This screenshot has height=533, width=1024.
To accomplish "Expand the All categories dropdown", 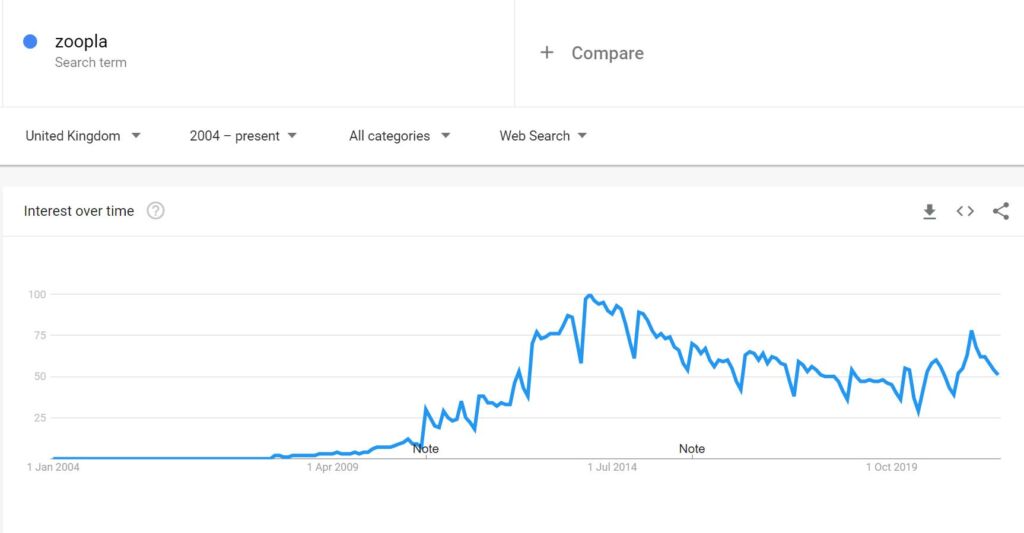I will [x=399, y=136].
